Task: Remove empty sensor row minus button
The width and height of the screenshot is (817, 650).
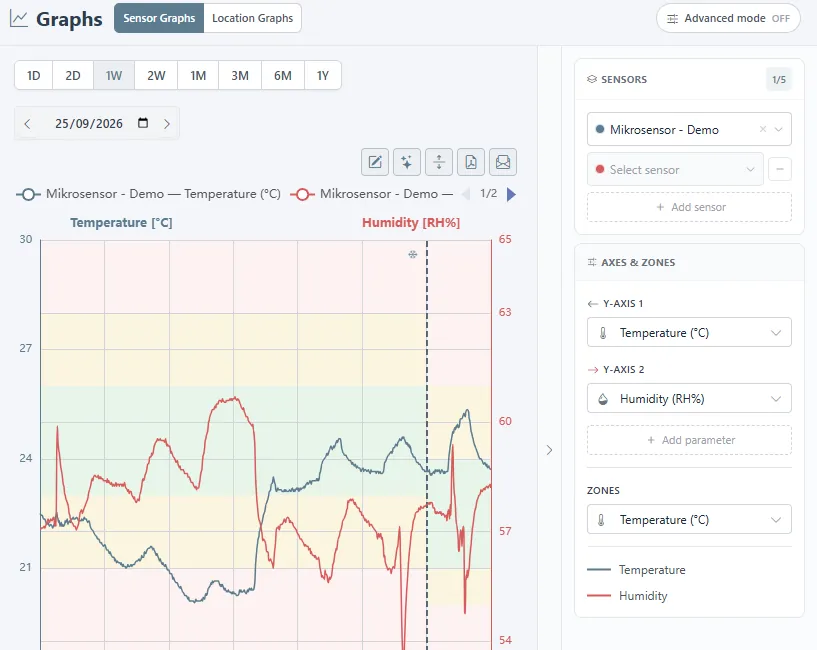Action: click(779, 169)
